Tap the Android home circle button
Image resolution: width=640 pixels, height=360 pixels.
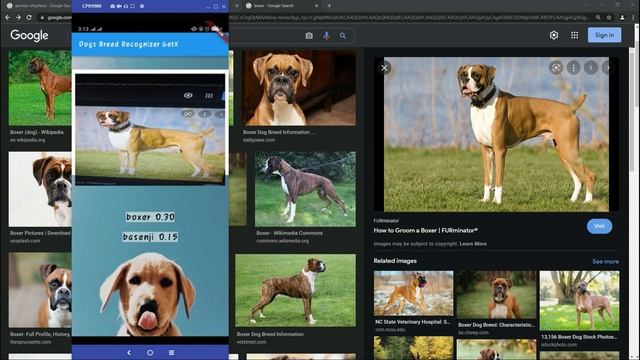tap(150, 352)
